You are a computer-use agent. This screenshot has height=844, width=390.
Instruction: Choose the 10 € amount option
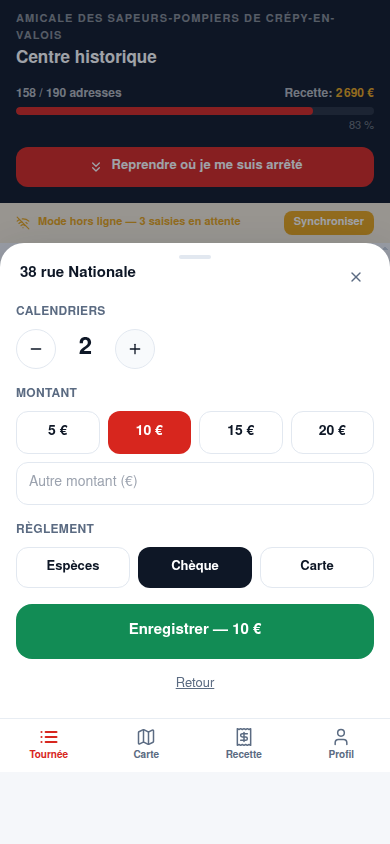[150, 432]
